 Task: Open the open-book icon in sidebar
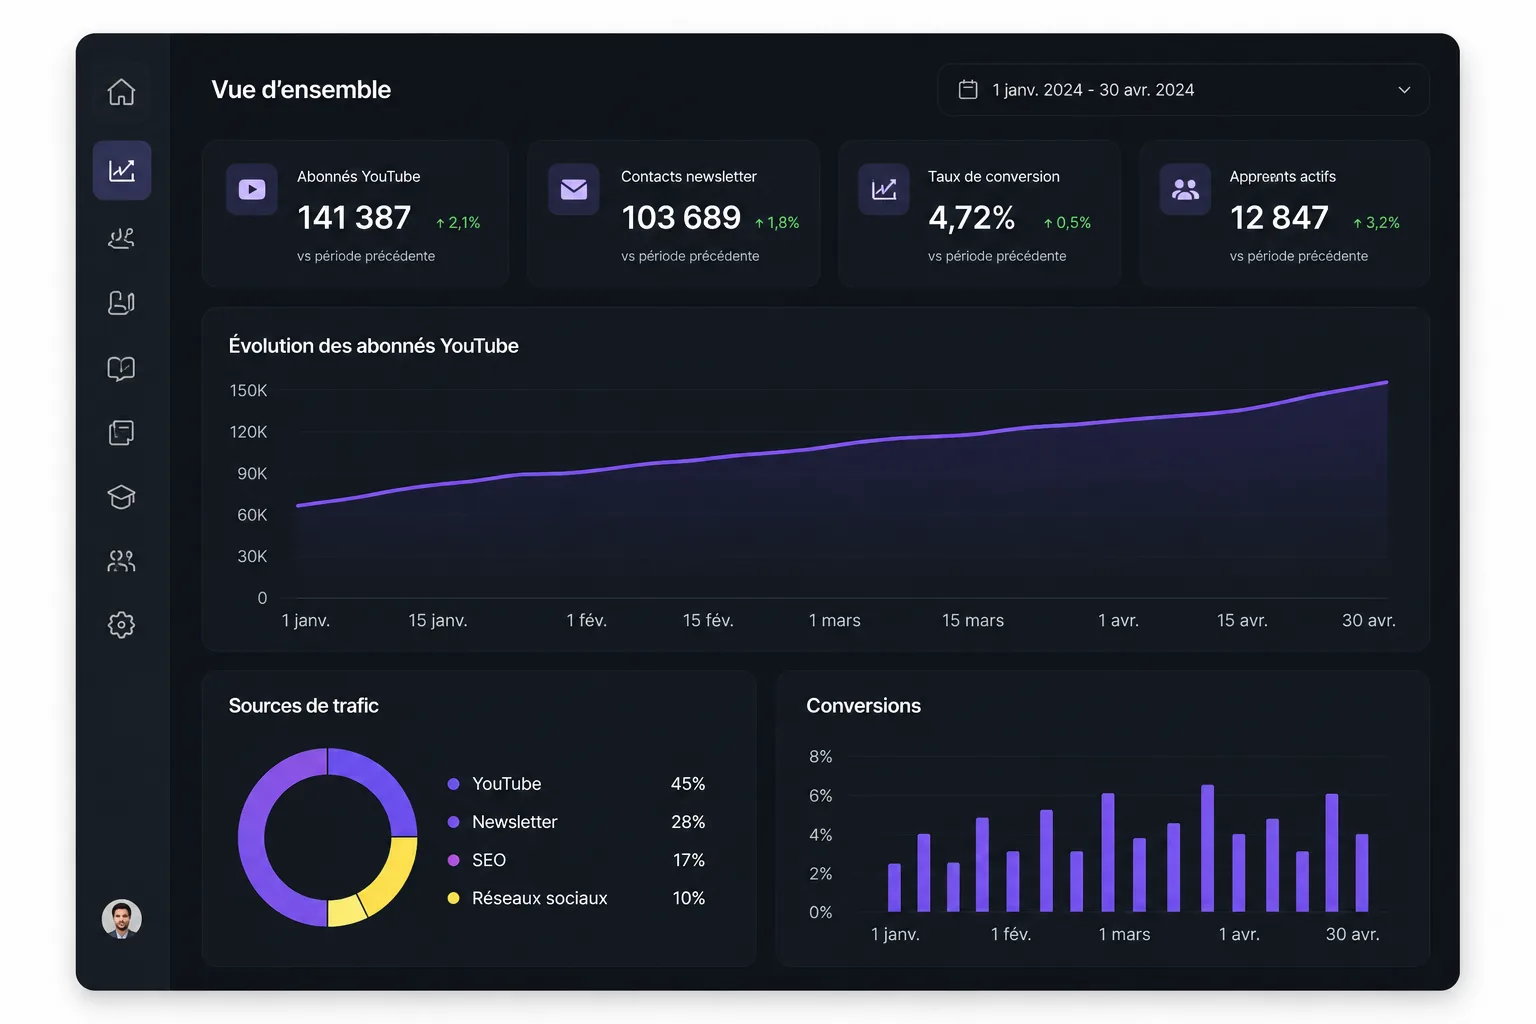[121, 368]
